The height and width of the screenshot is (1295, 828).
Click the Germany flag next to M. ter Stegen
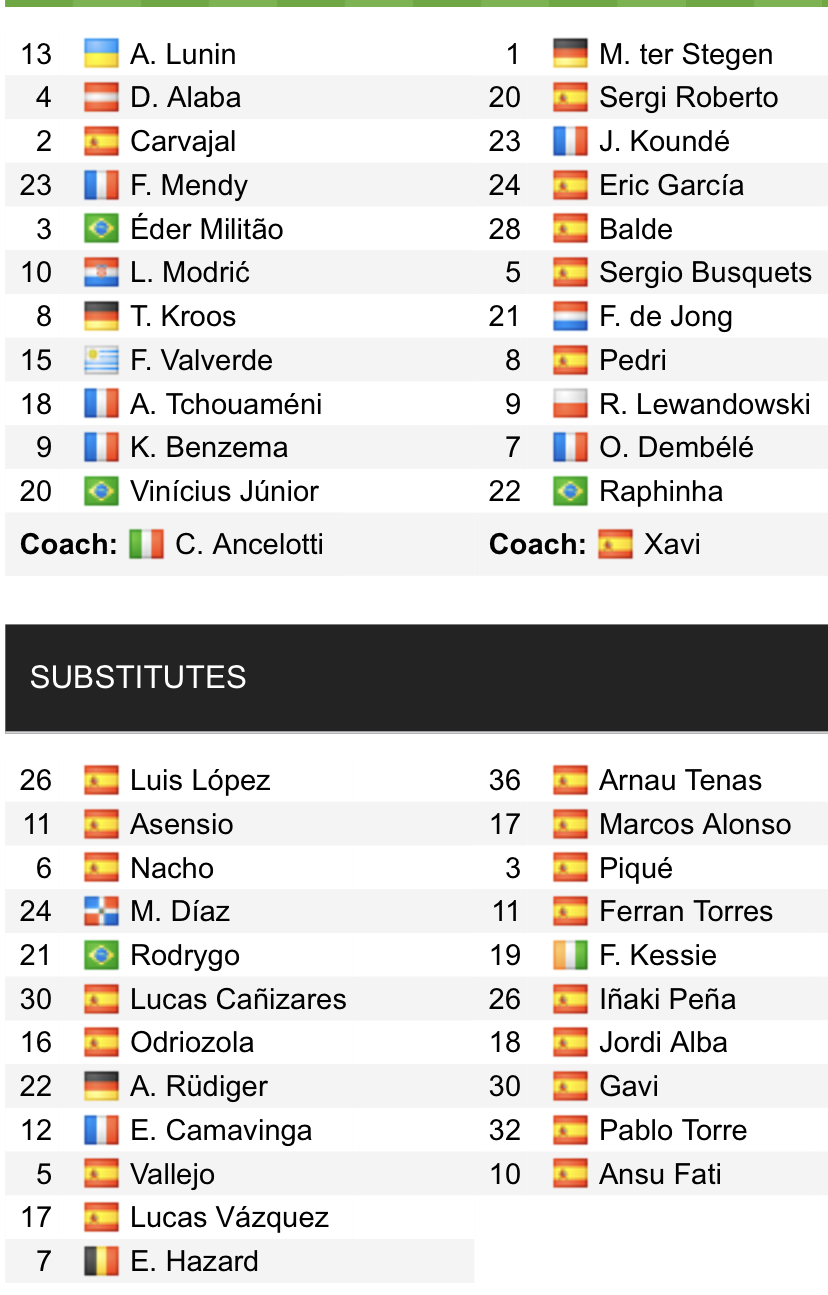570,54
